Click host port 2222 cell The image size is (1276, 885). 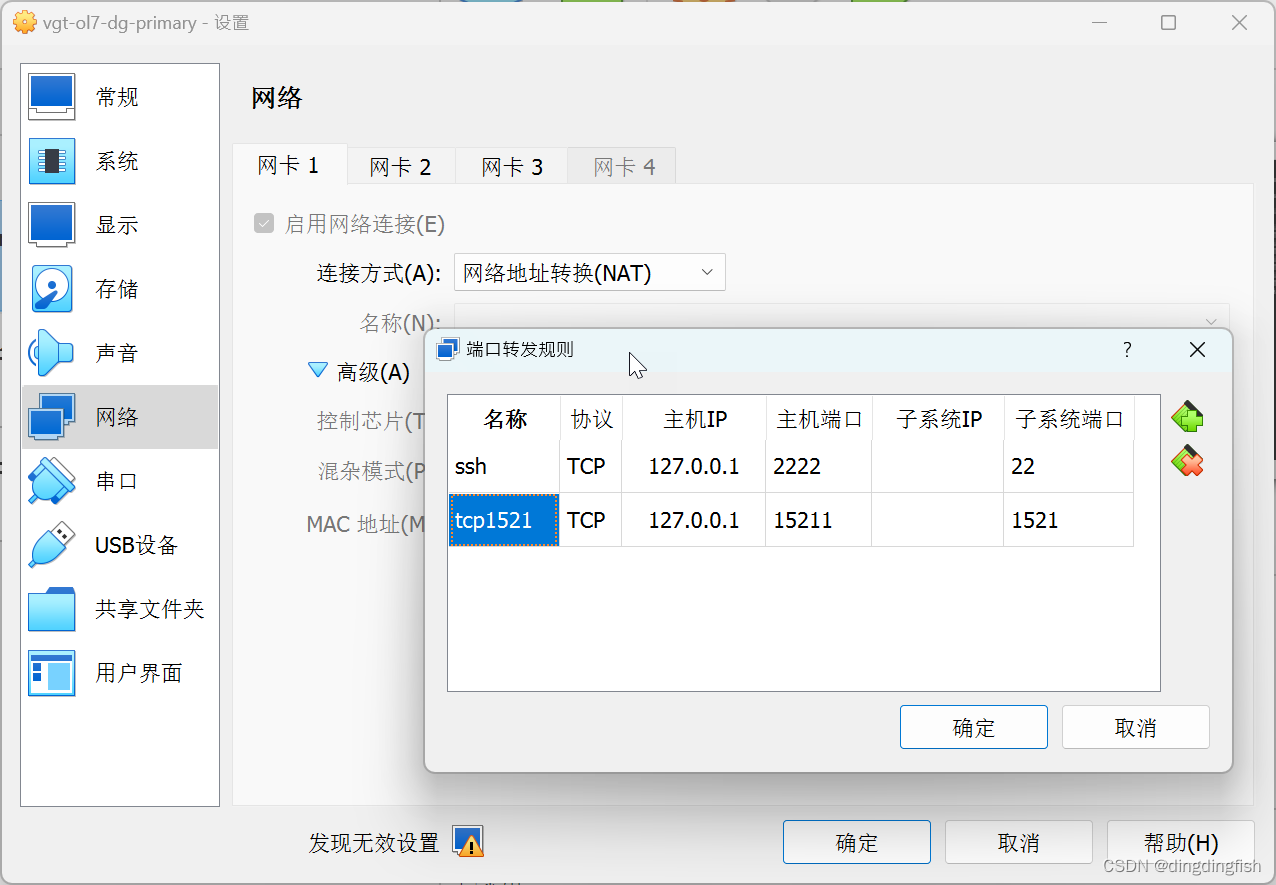(x=819, y=466)
